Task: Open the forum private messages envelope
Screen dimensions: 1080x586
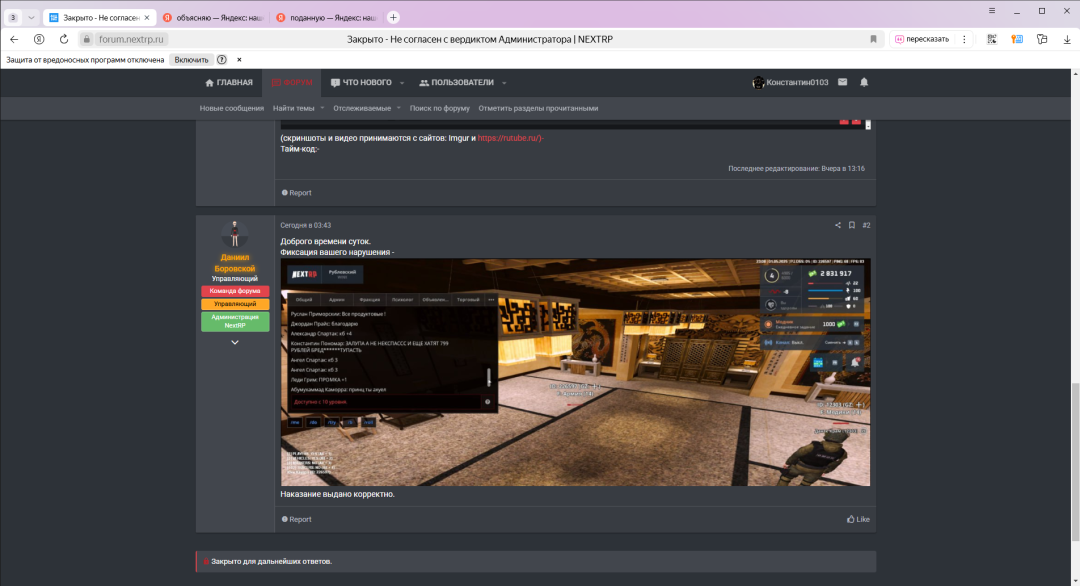Action: (842, 82)
